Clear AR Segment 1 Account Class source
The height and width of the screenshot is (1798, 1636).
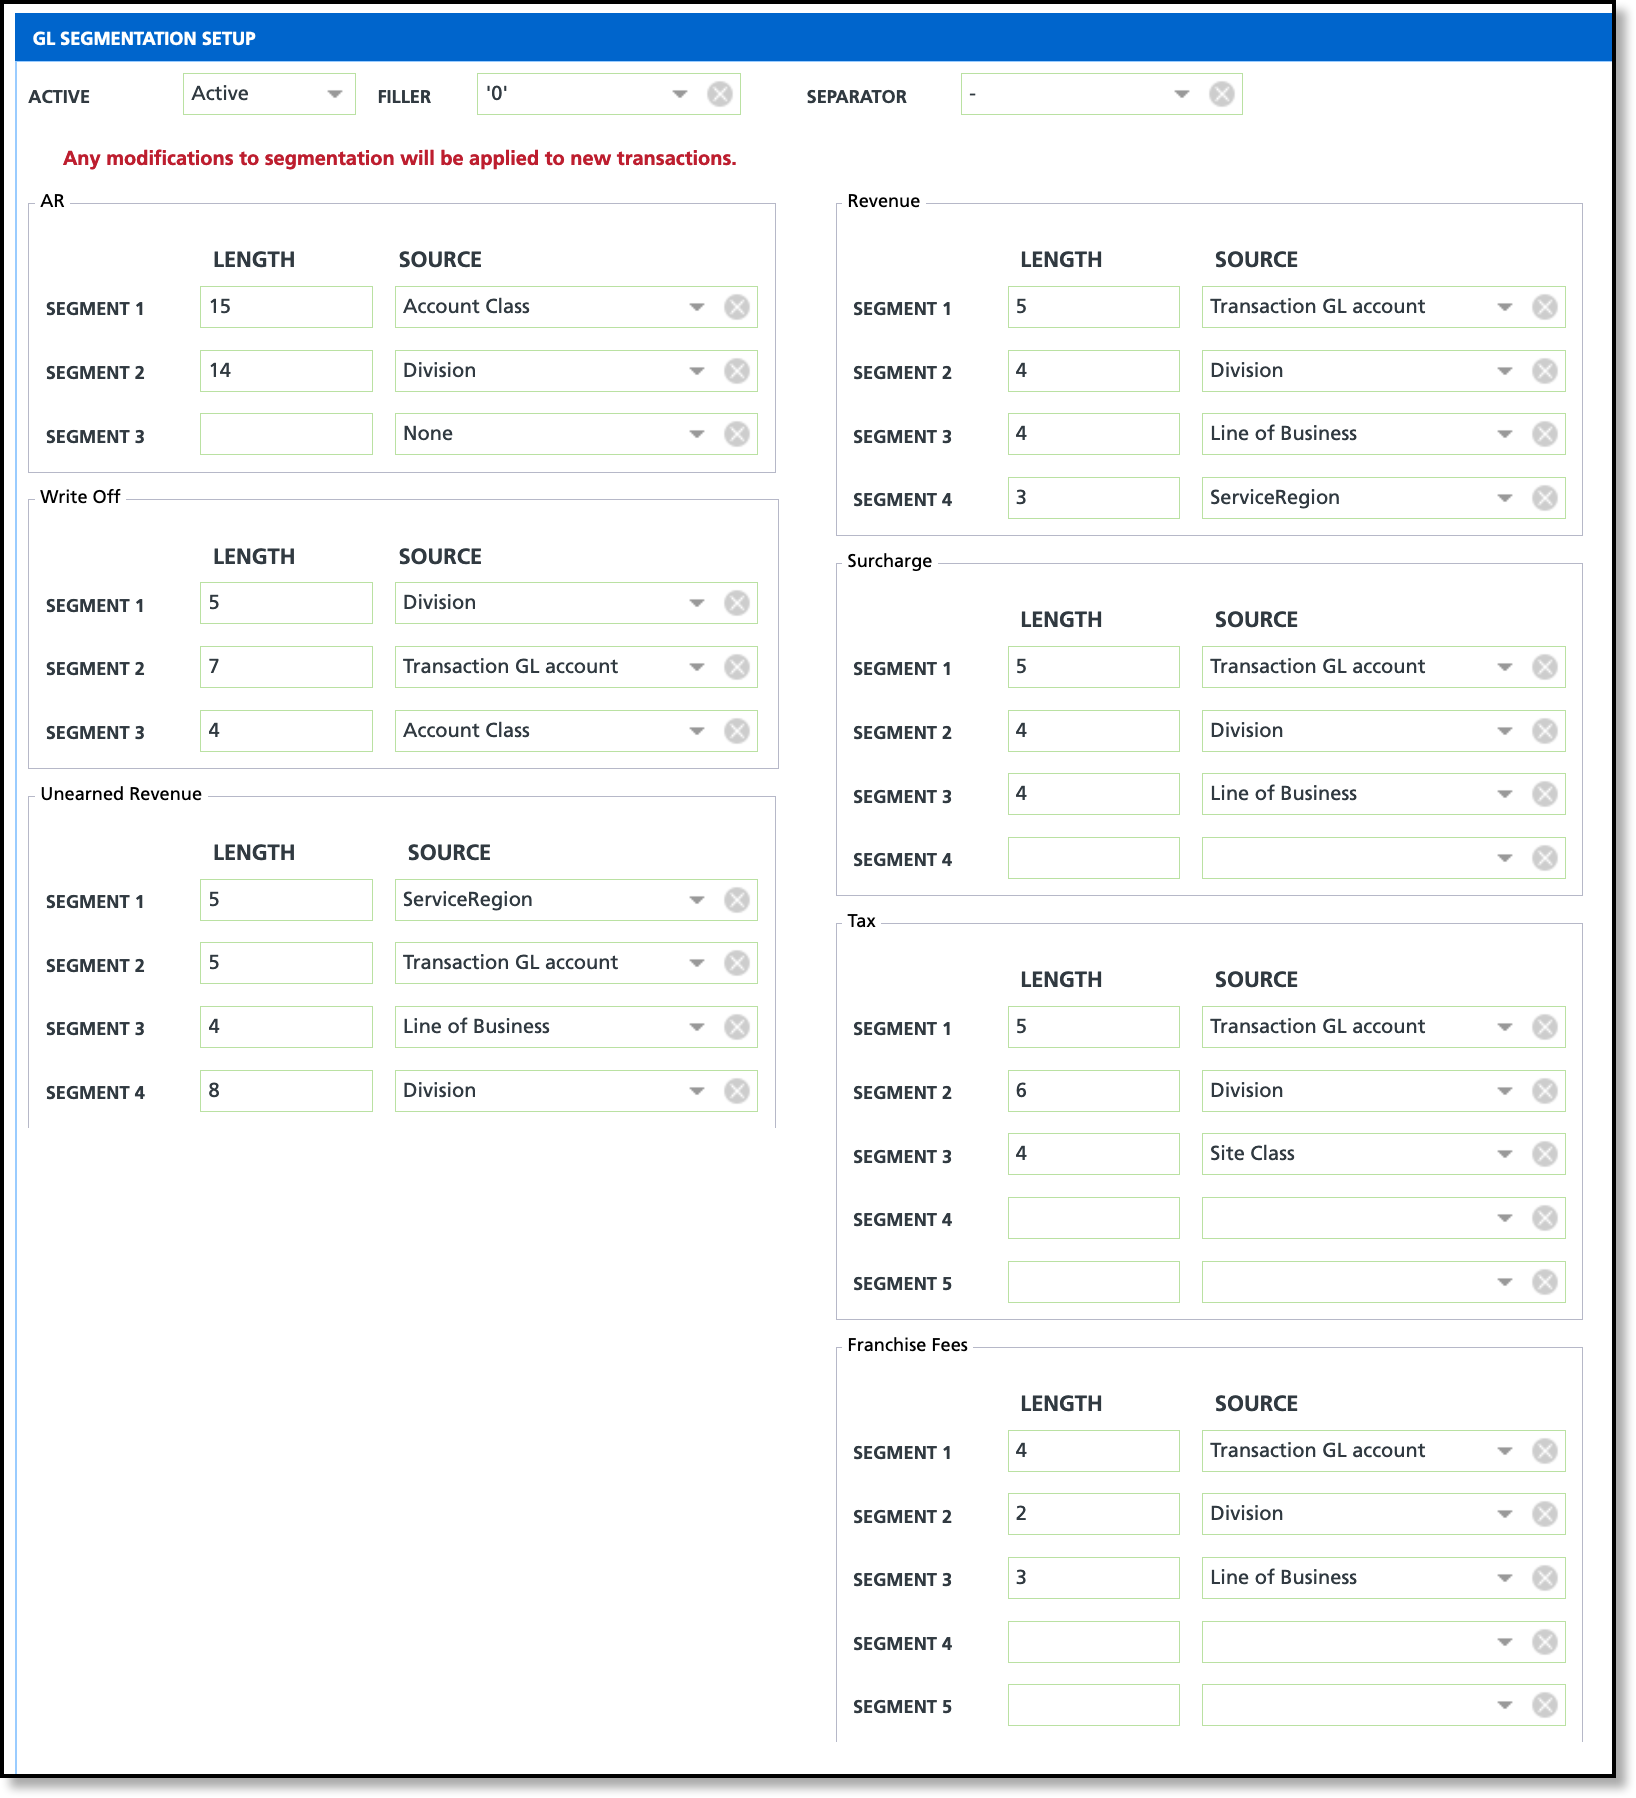click(737, 307)
